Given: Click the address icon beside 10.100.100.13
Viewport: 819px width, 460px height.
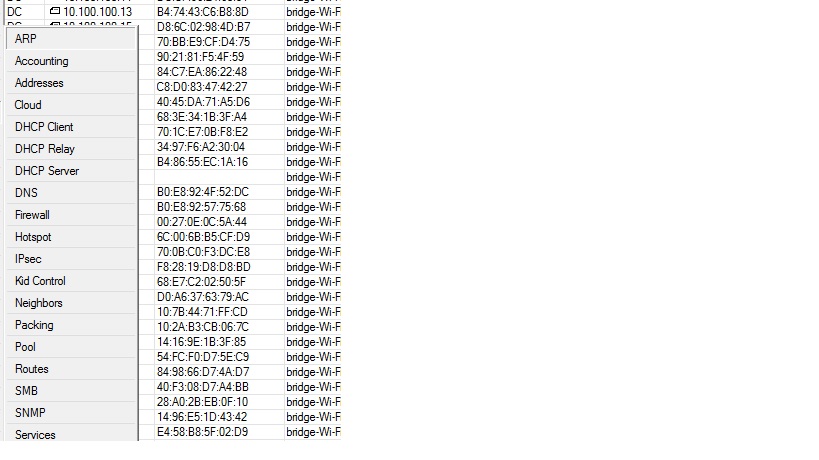Looking at the screenshot, I should 54,11.
